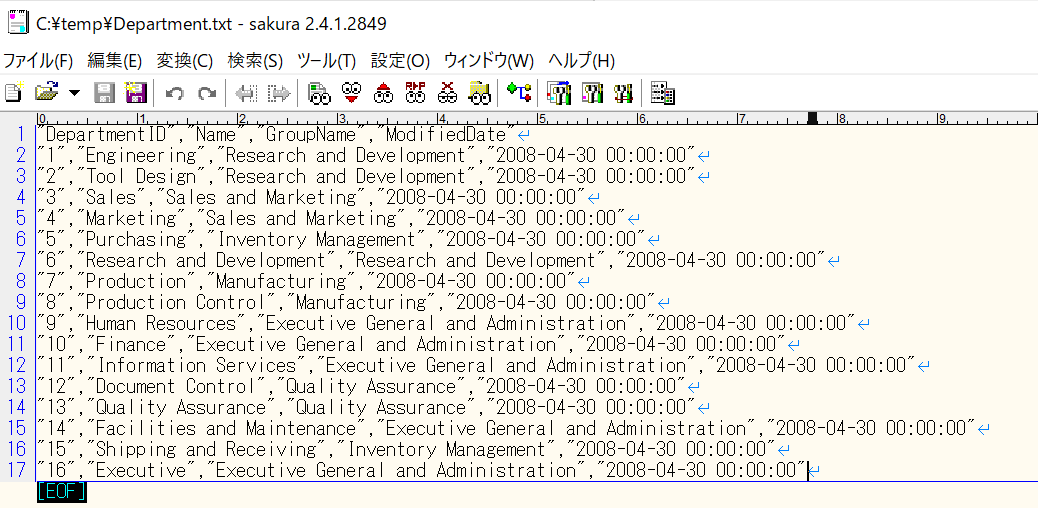Click "Sales and Marketing" in line 4

pyautogui.click(x=260, y=197)
